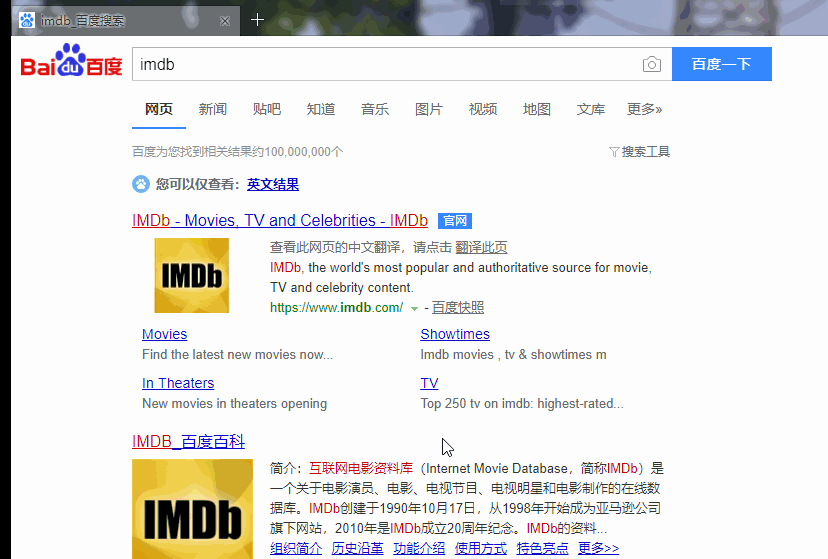Switch to the 视频 tab

tap(483, 109)
